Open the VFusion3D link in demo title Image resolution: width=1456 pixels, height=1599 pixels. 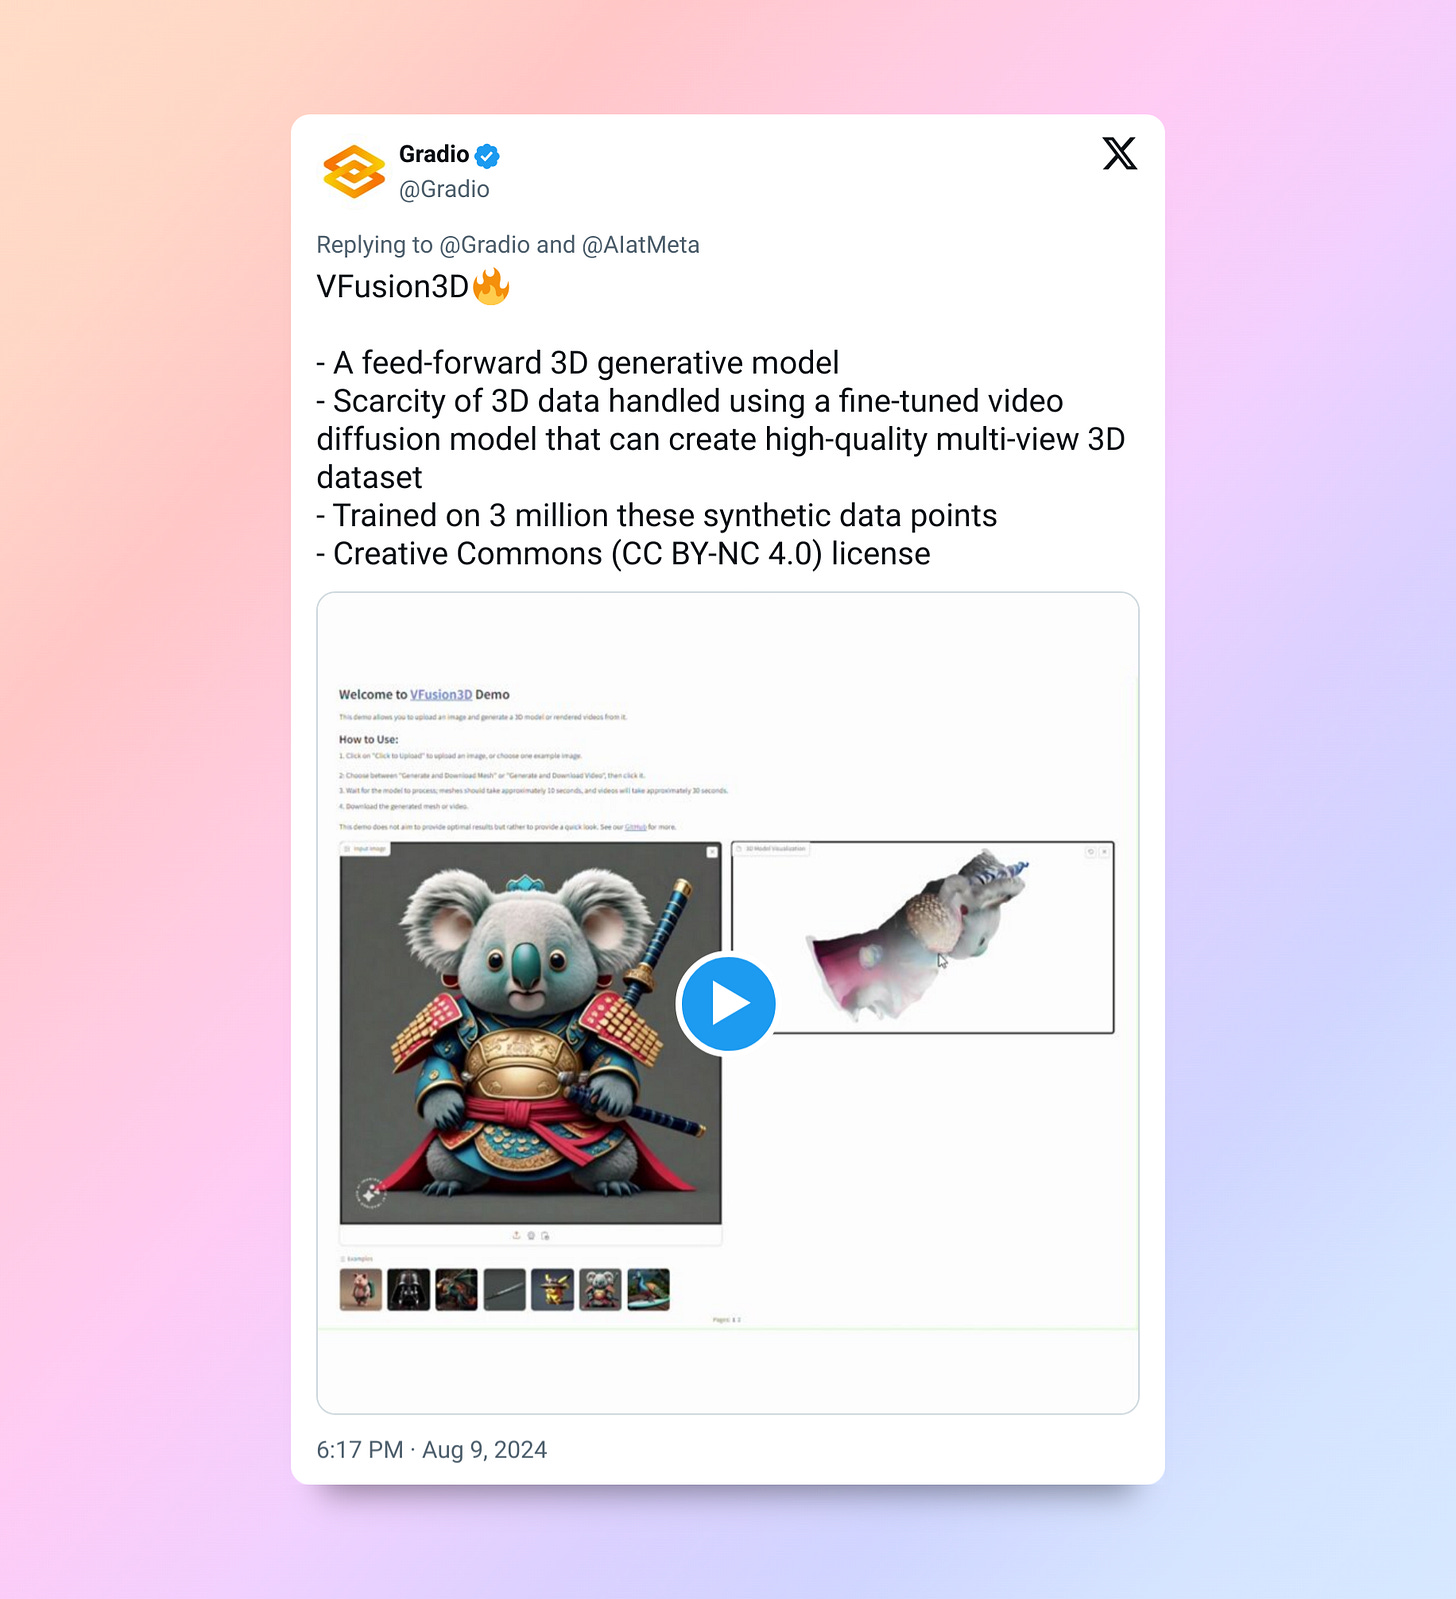(x=441, y=694)
